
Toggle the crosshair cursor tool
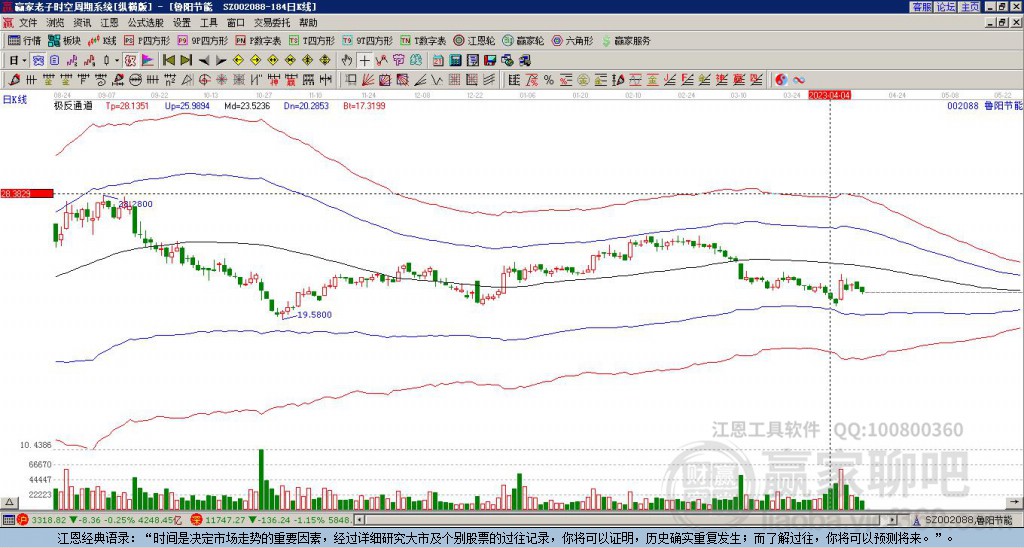[364, 61]
